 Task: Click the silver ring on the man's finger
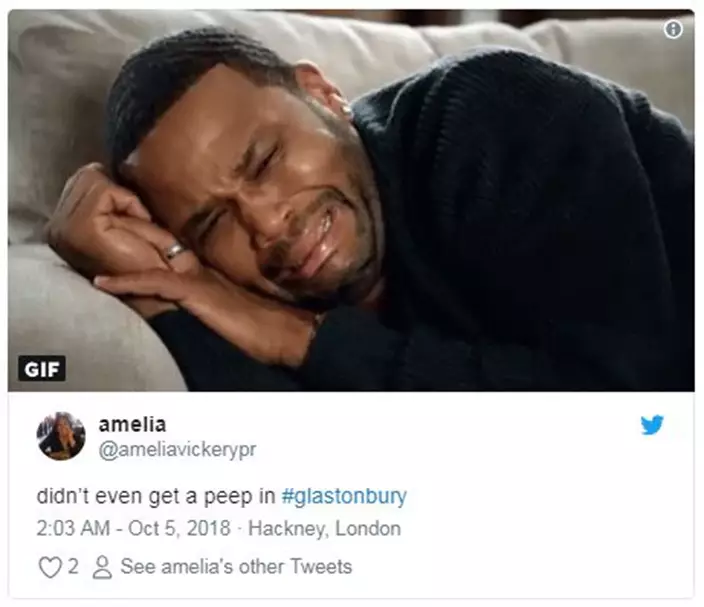[174, 251]
